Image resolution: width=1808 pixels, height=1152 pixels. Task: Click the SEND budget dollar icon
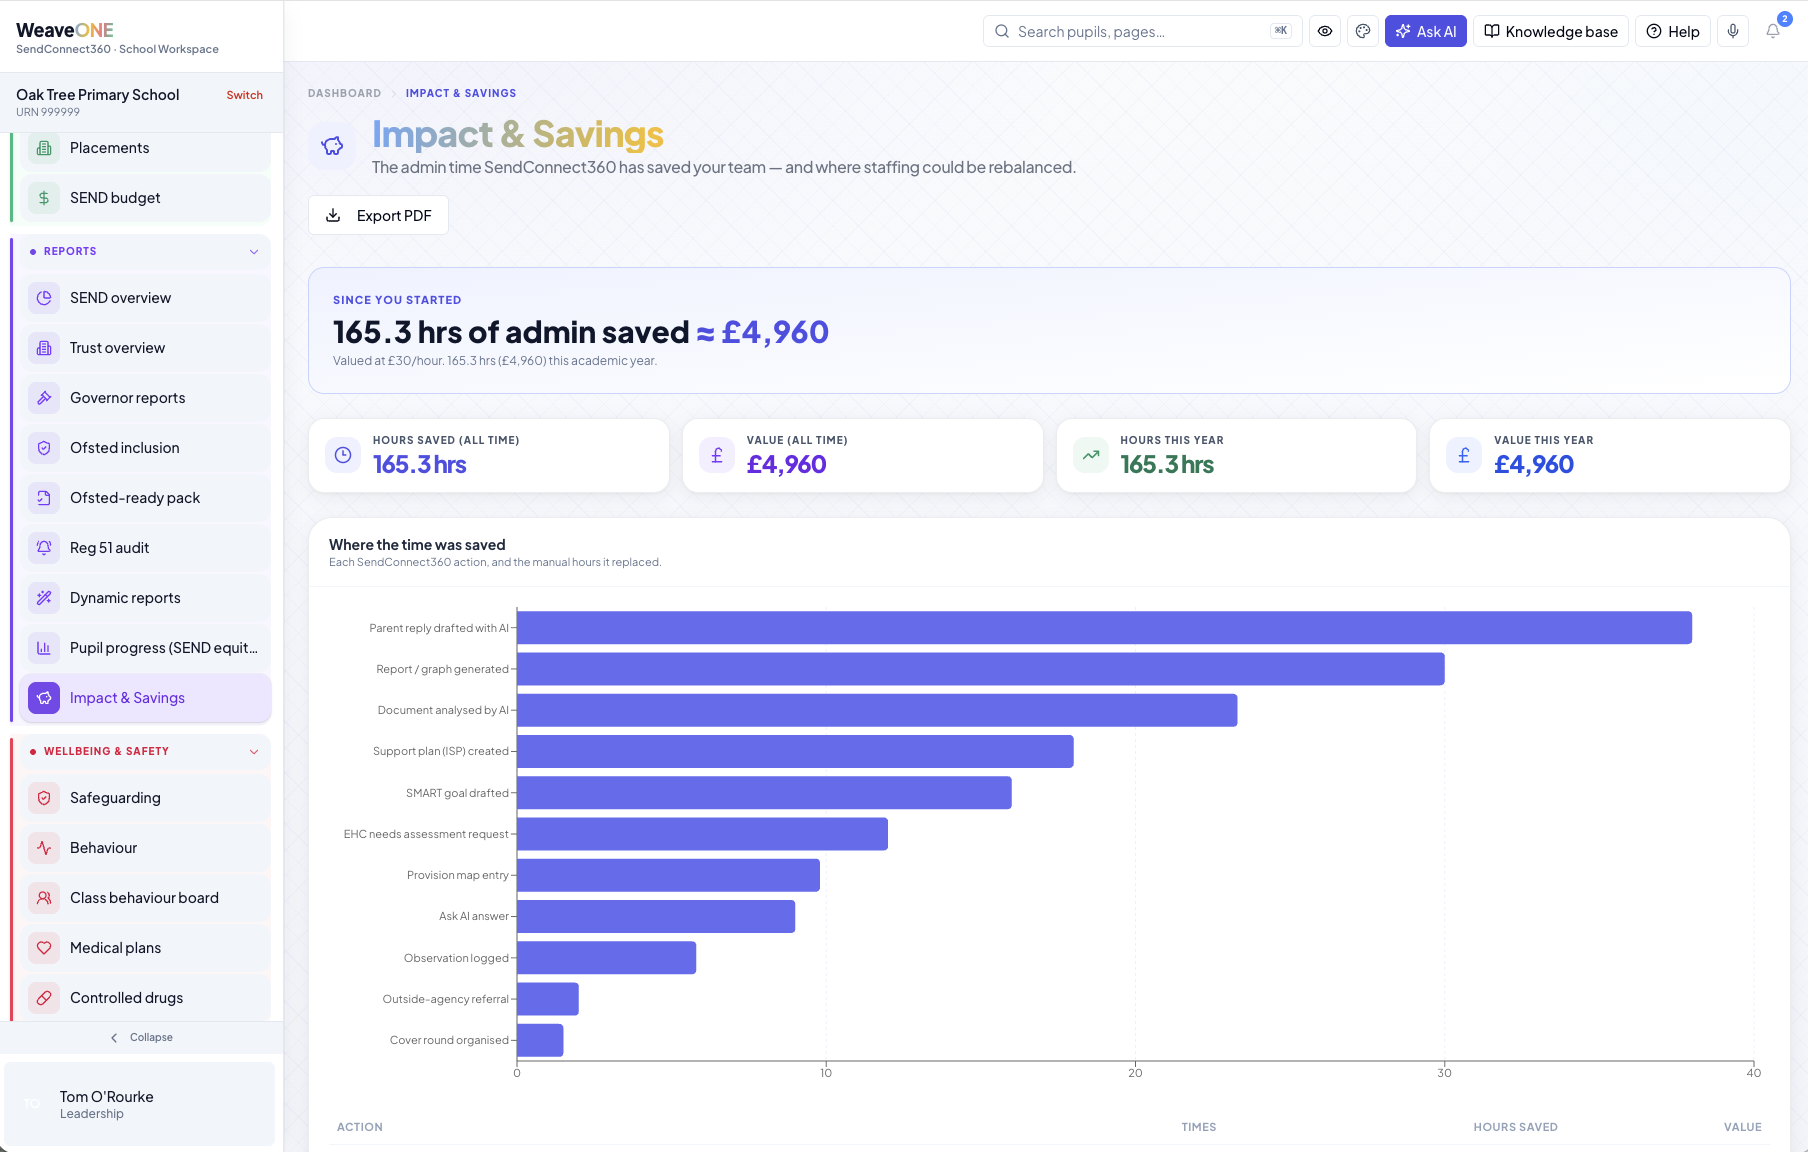pyautogui.click(x=44, y=198)
